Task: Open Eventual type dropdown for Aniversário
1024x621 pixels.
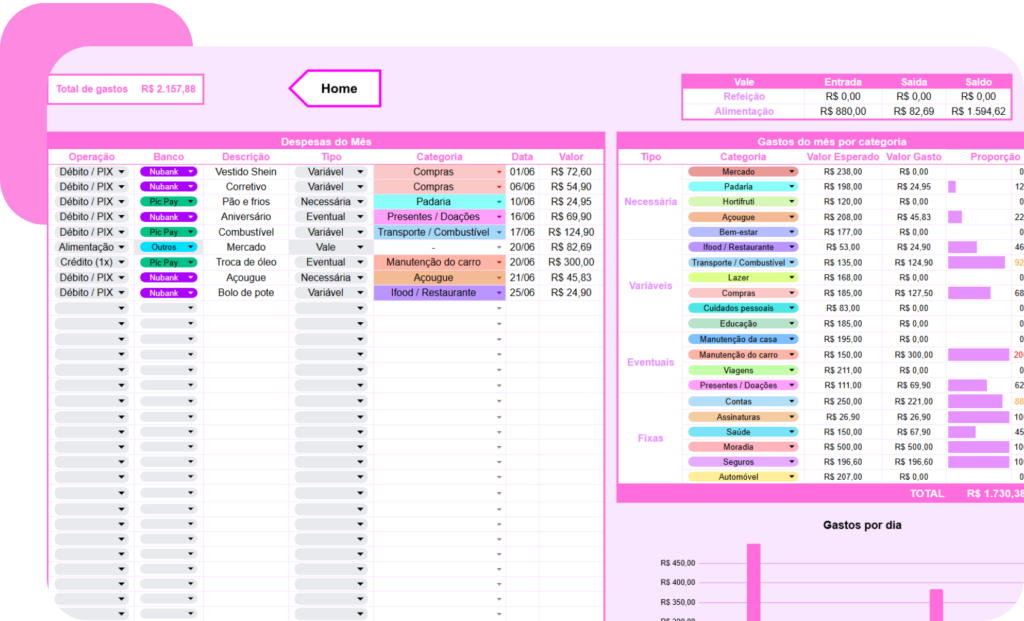Action: coord(330,217)
